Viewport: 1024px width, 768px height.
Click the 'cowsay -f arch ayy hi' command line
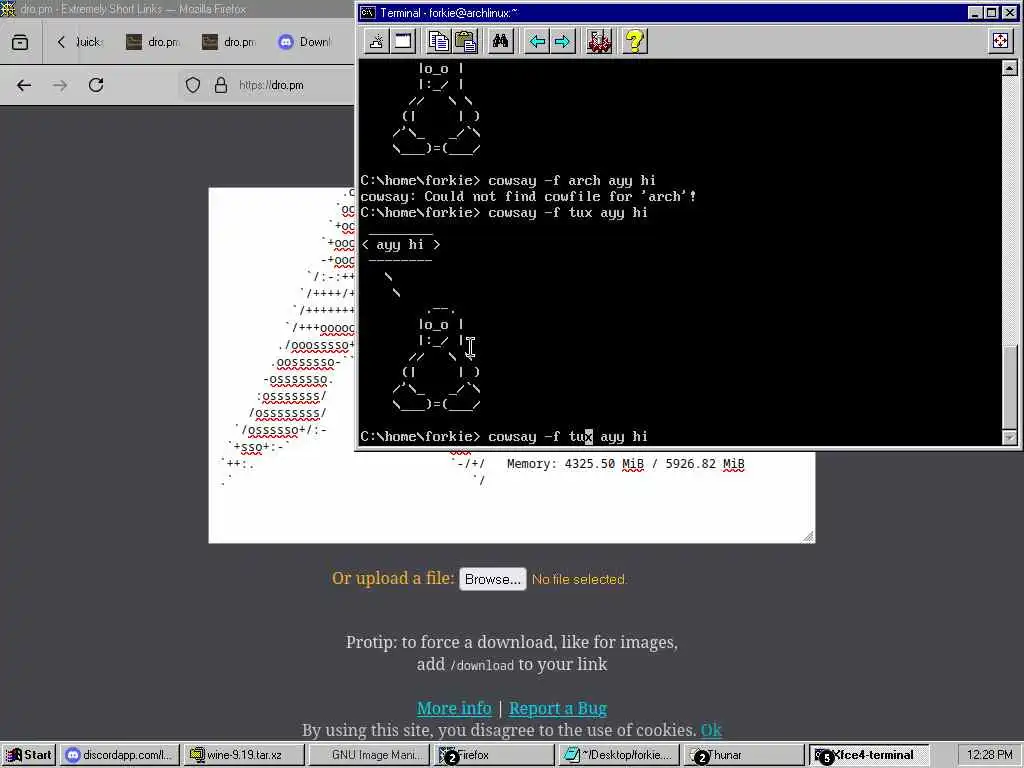coord(507,180)
